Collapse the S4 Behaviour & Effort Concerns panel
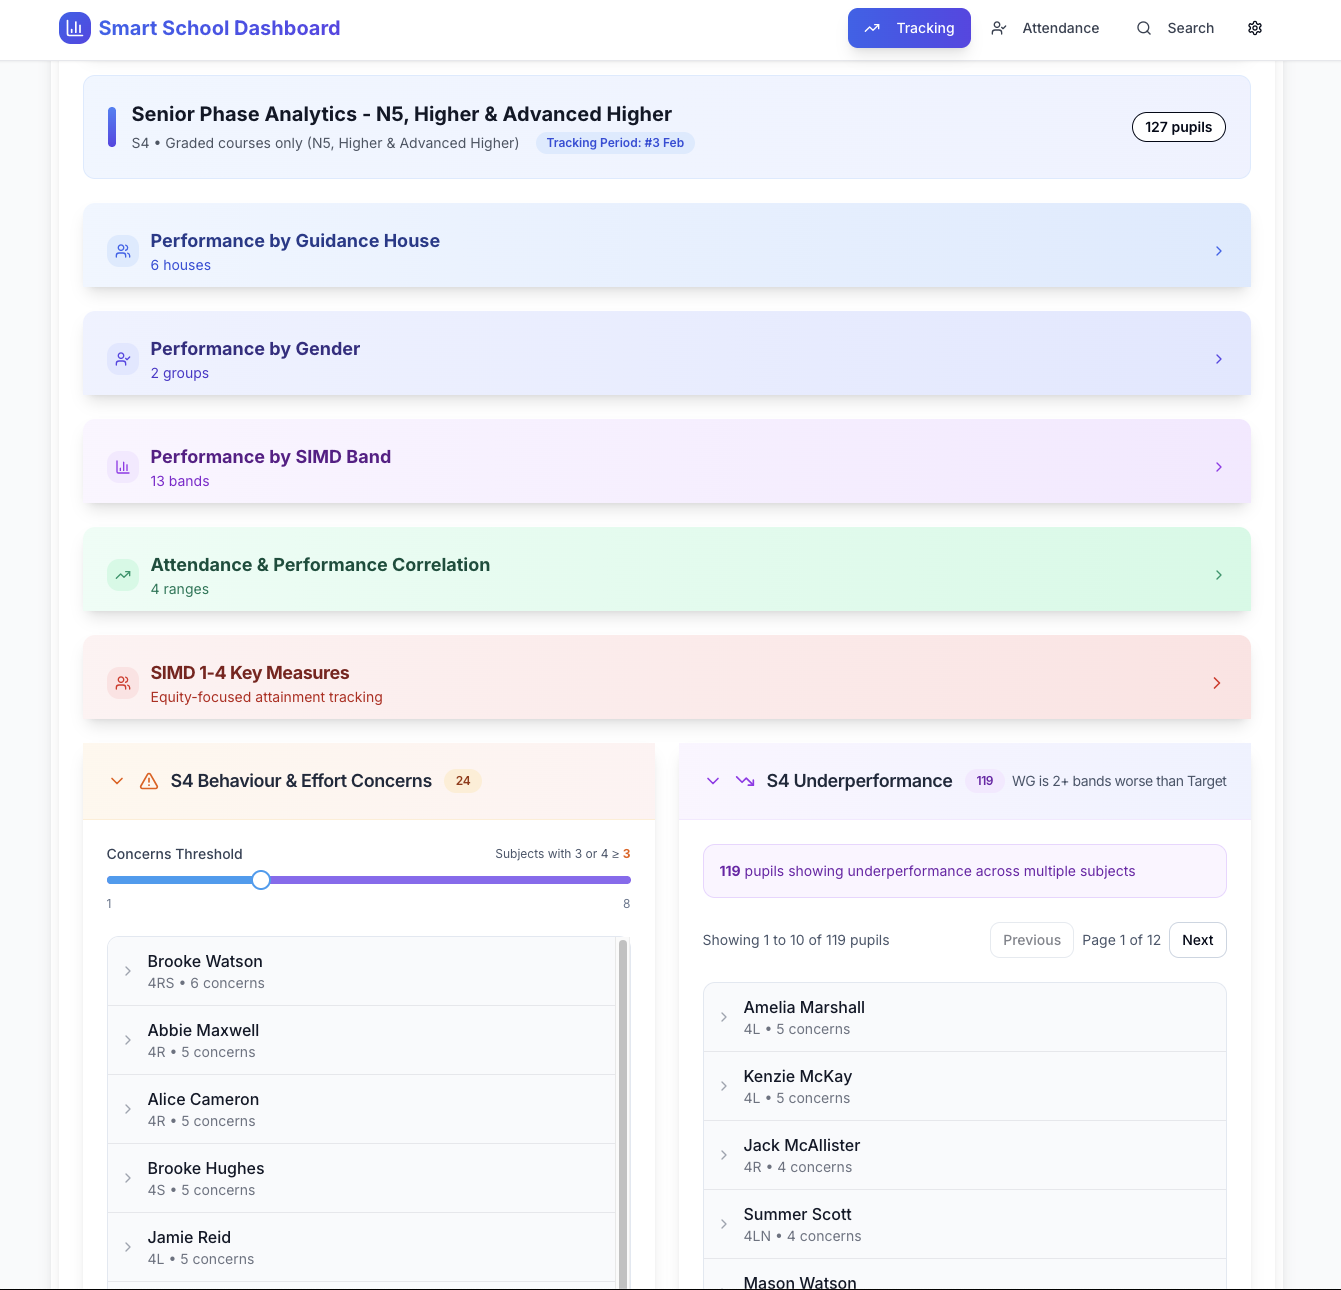Screen dimensions: 1341x1290 [117, 781]
